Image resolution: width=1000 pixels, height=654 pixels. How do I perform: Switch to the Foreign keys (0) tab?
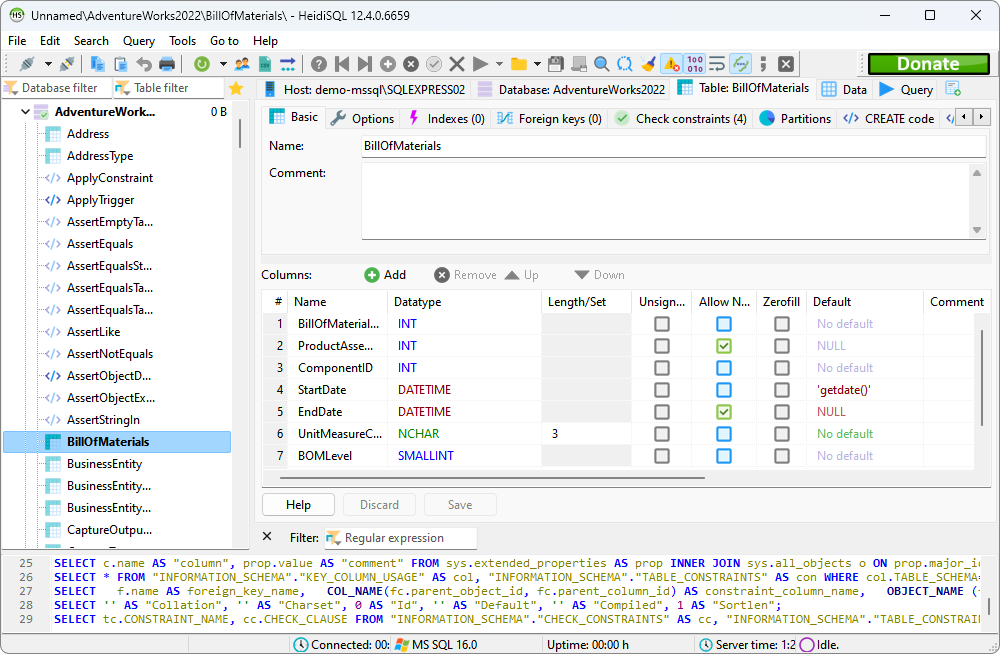coord(549,119)
